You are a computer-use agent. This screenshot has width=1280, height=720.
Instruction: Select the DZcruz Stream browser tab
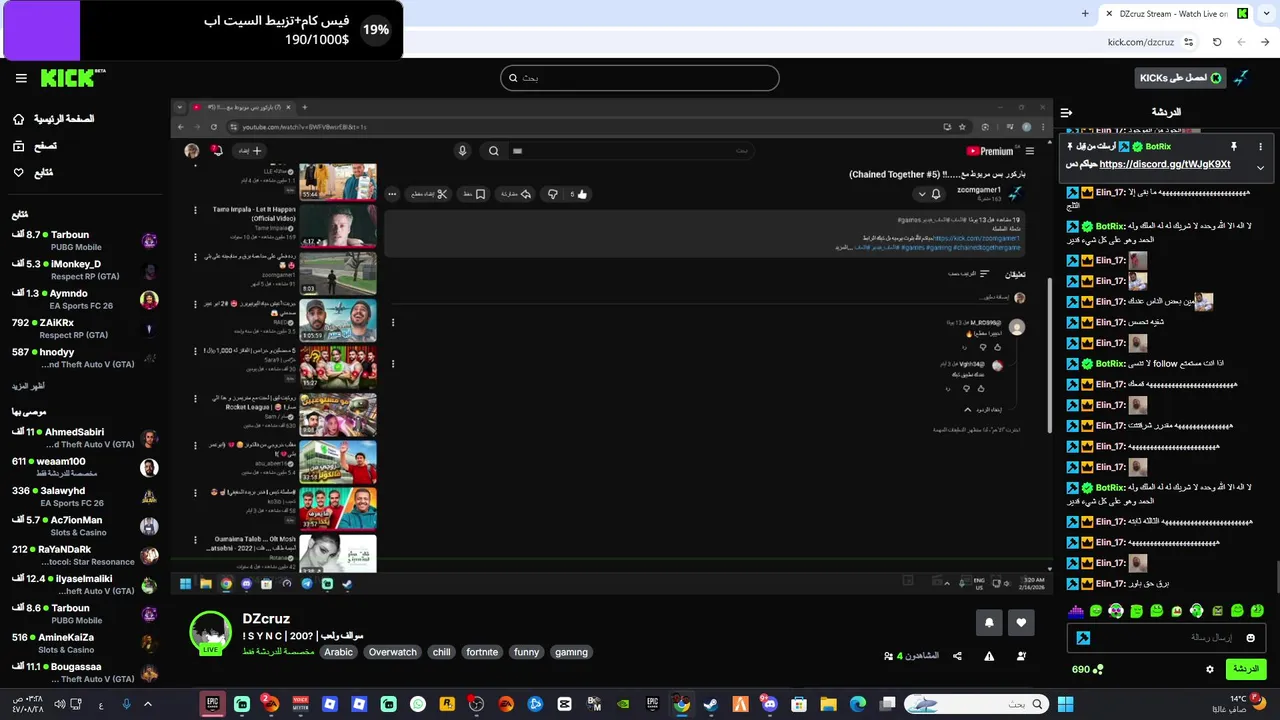1175,14
